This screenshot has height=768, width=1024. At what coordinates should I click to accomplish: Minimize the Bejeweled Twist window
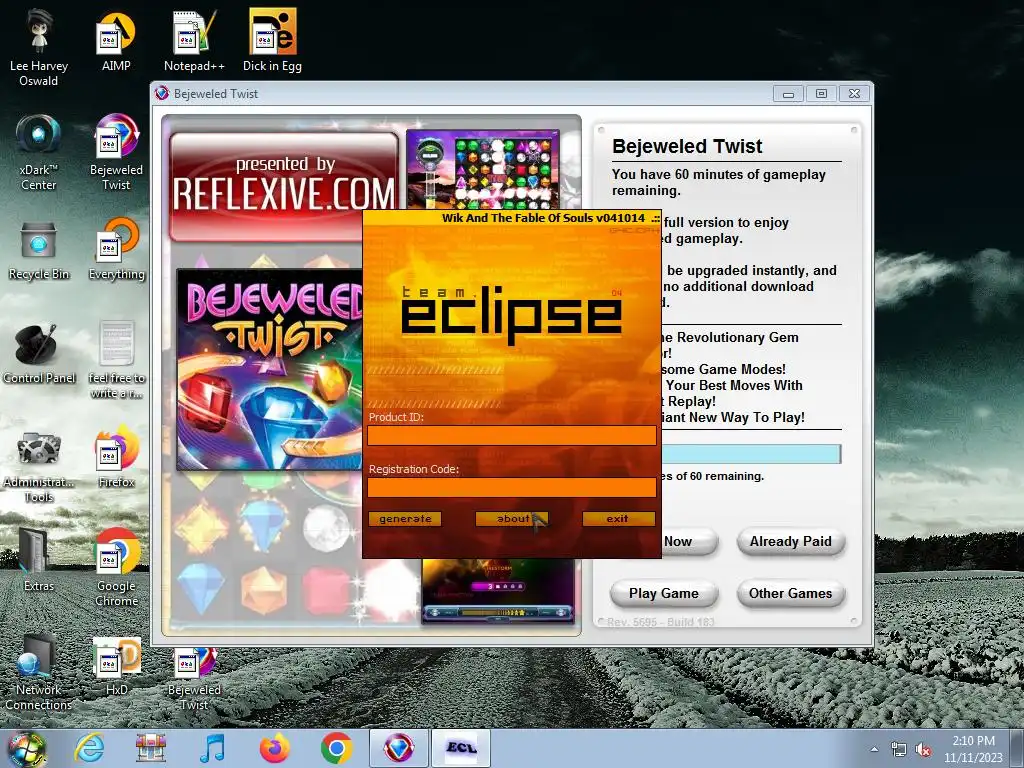(x=788, y=94)
